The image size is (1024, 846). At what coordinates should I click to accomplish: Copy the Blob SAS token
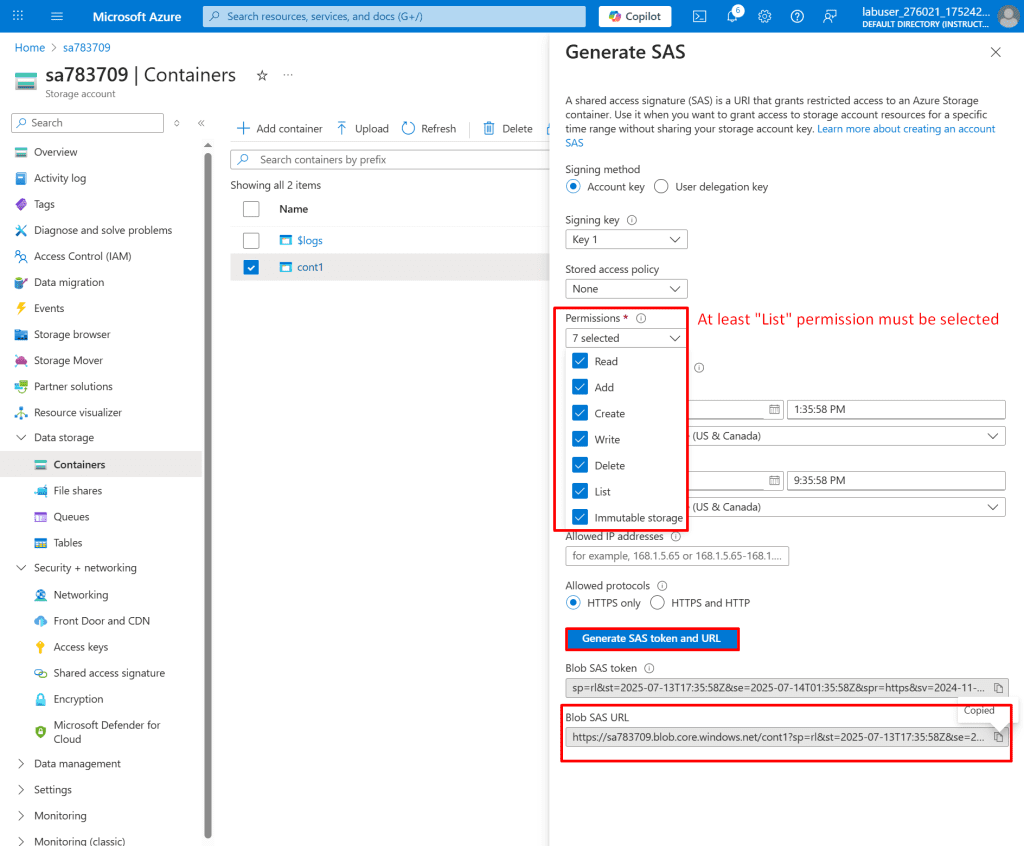pos(998,687)
